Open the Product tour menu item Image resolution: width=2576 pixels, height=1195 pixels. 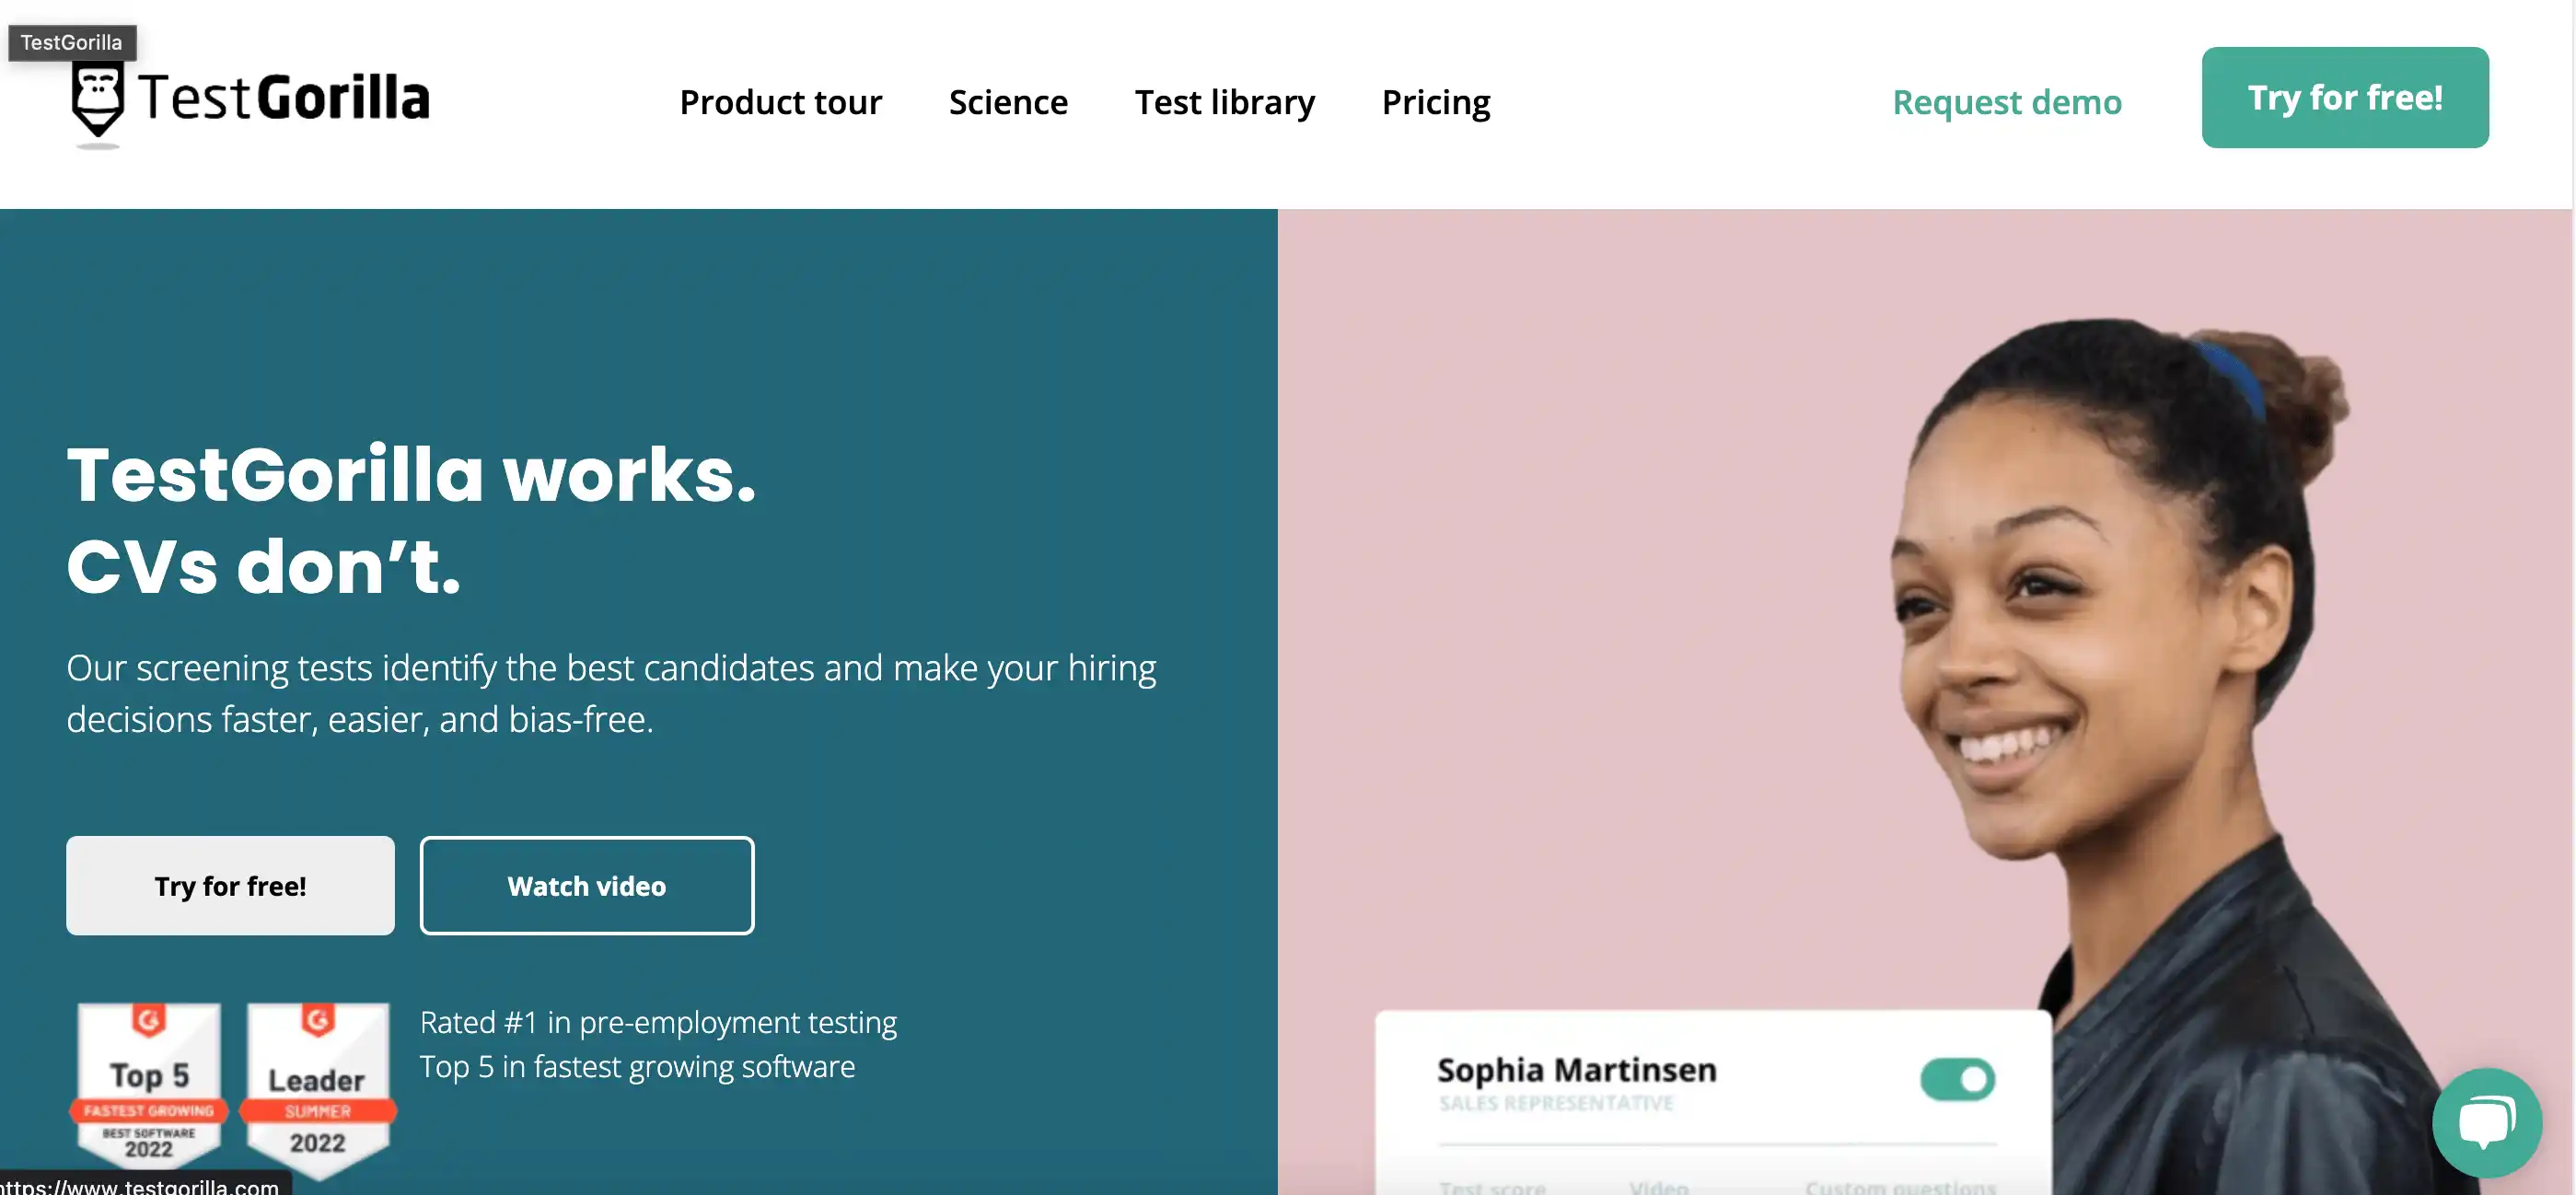click(x=780, y=102)
